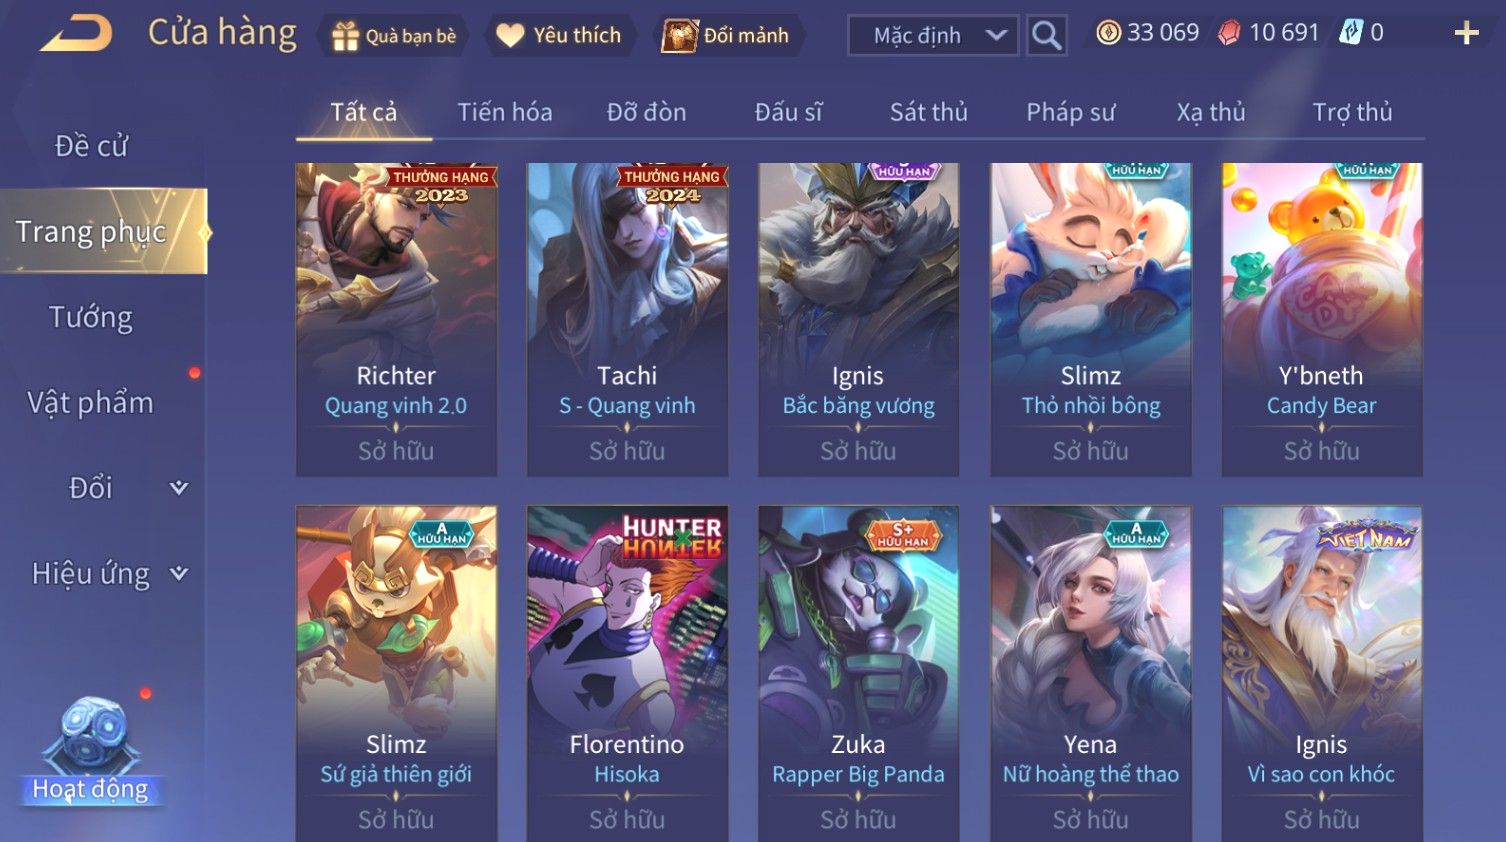Tap the red gem currency icon
The height and width of the screenshot is (842, 1506).
tap(1229, 33)
